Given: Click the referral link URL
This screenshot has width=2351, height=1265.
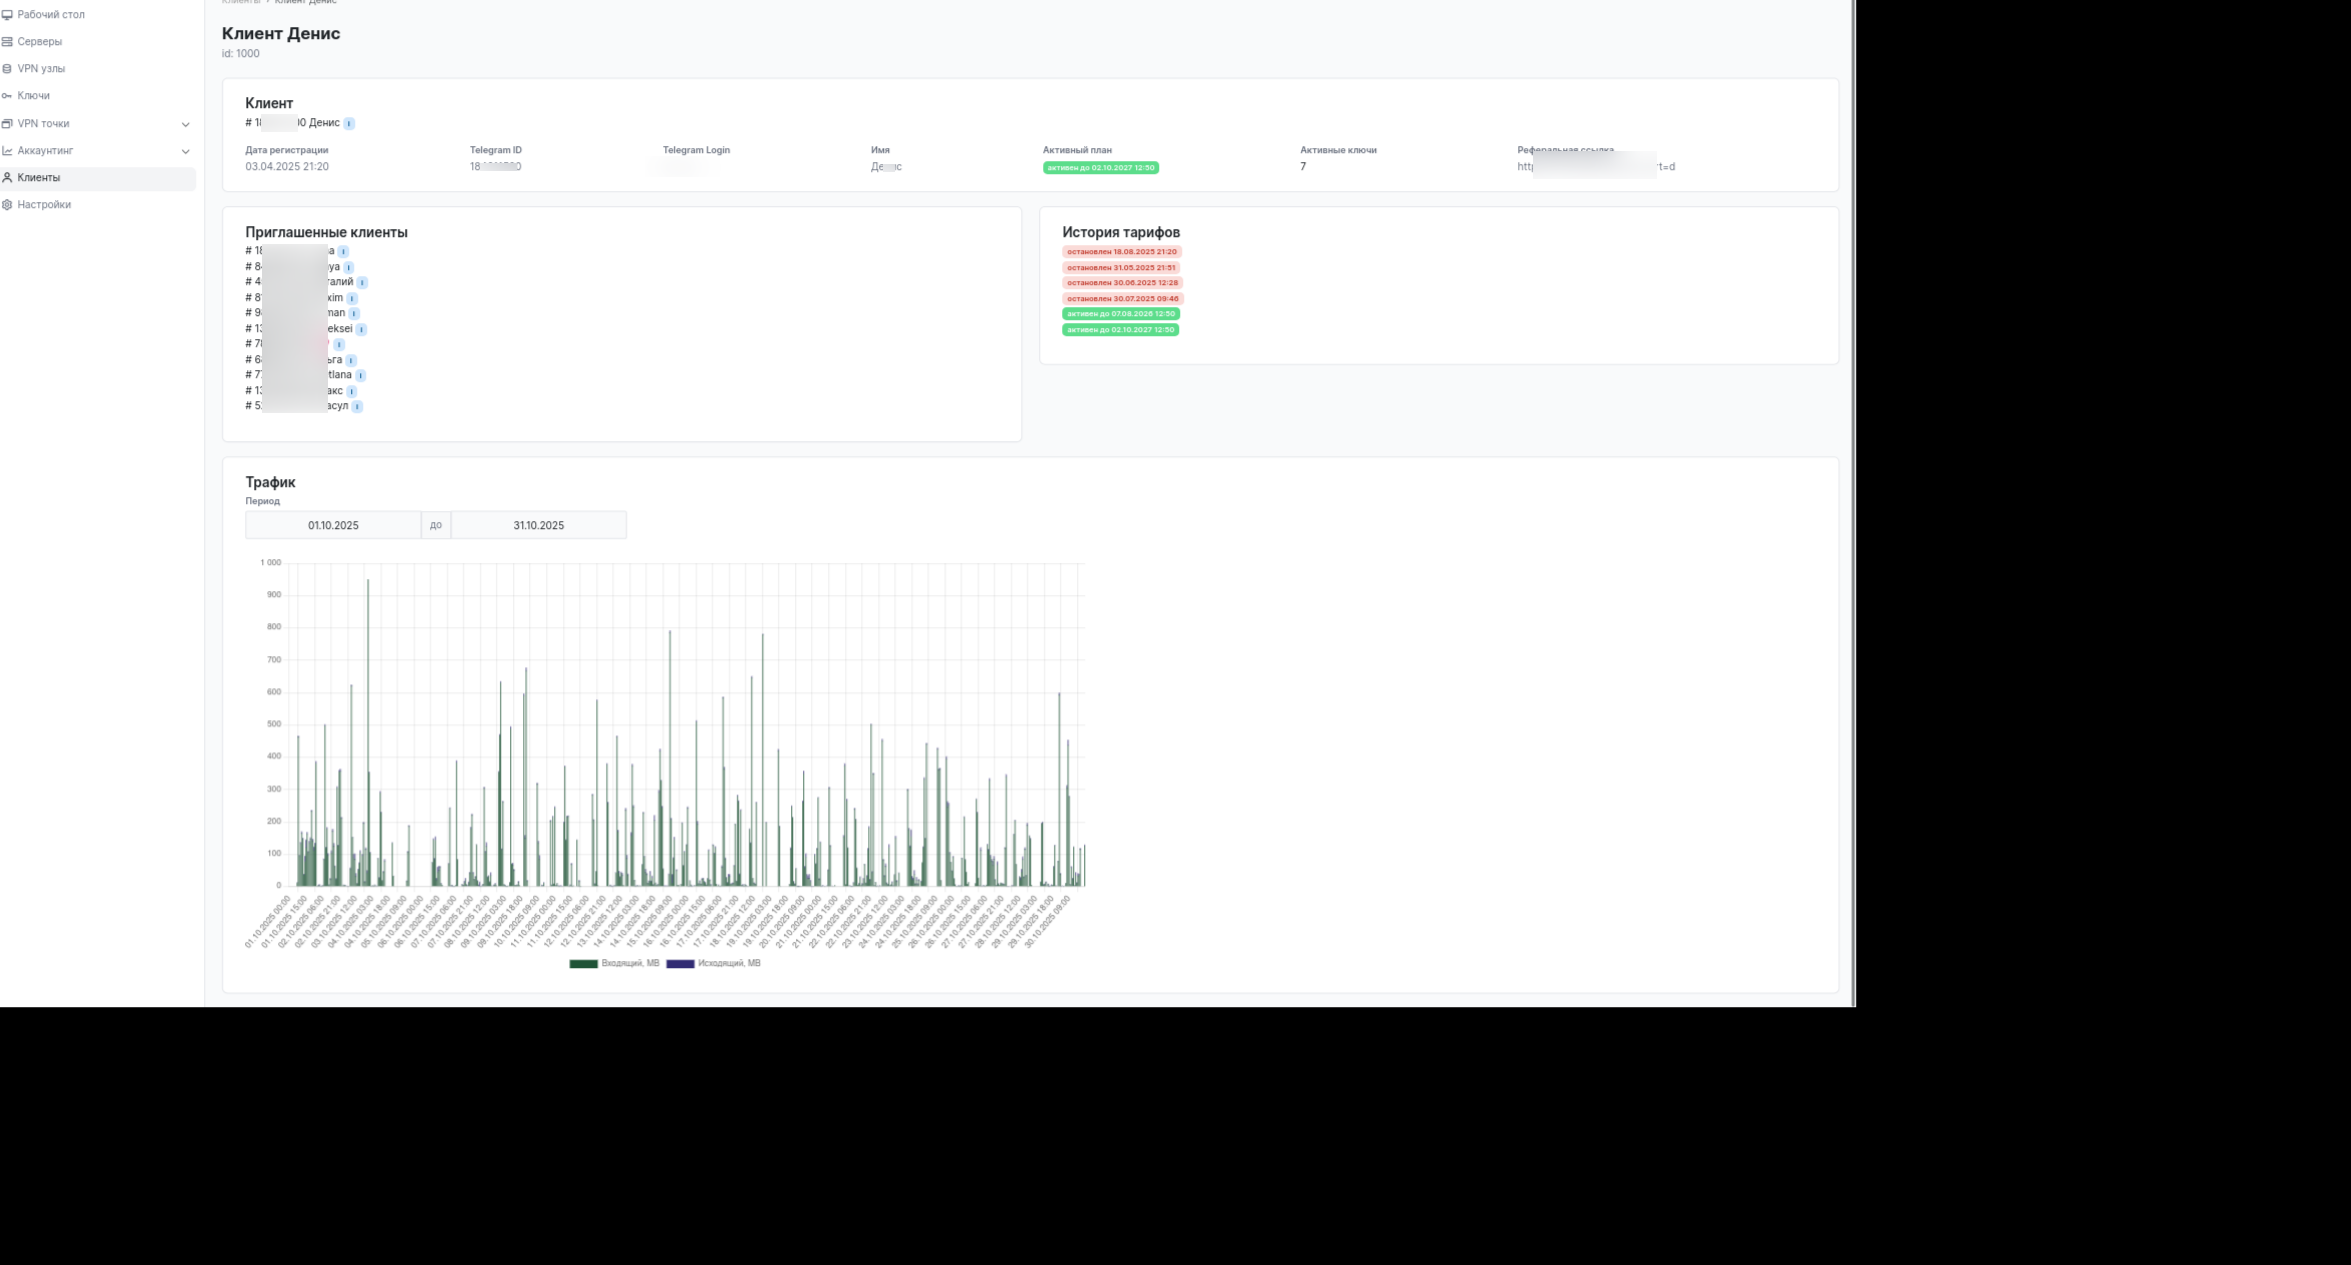Looking at the screenshot, I should pyautogui.click(x=1595, y=167).
